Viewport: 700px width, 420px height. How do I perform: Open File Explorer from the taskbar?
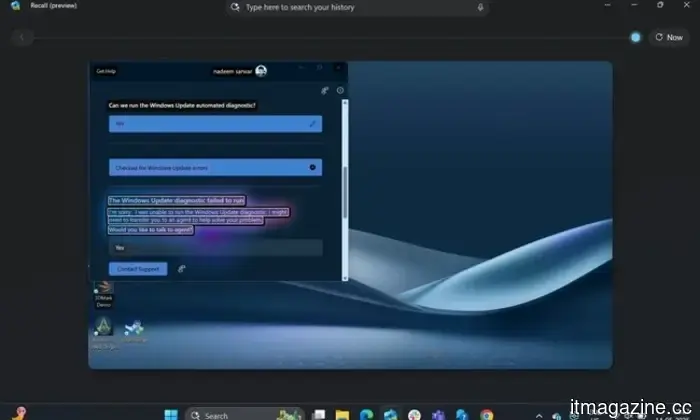coord(342,413)
